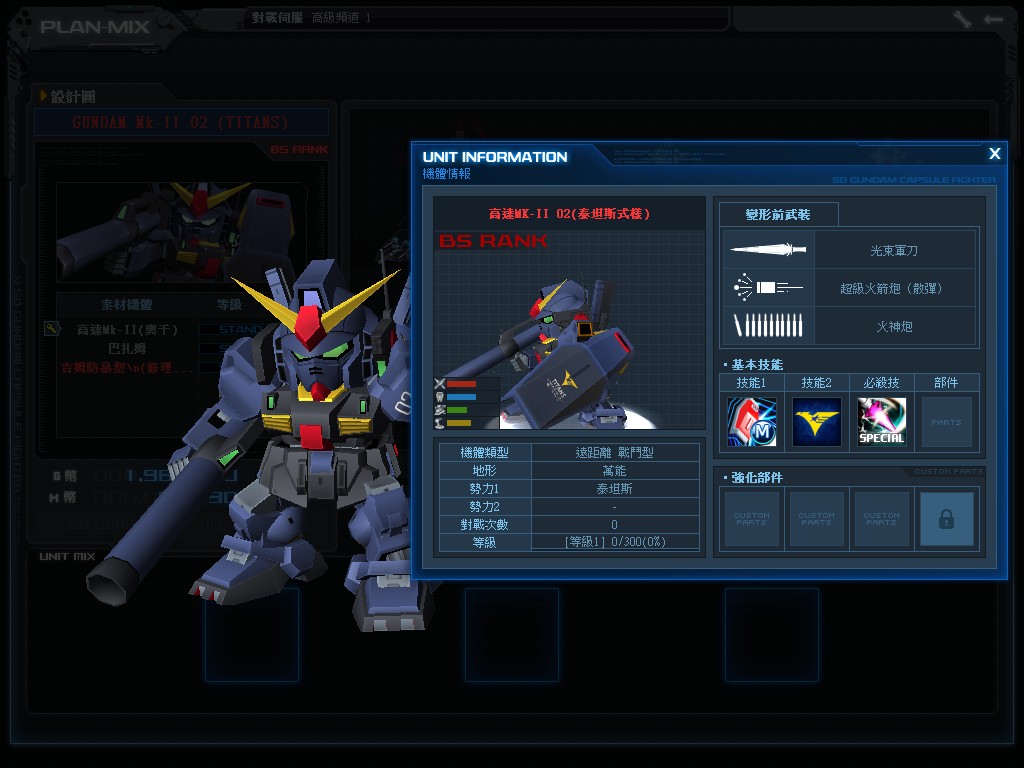Select 超級火箭炮（散彈） weapon name
This screenshot has width=1024, height=768.
click(x=894, y=288)
